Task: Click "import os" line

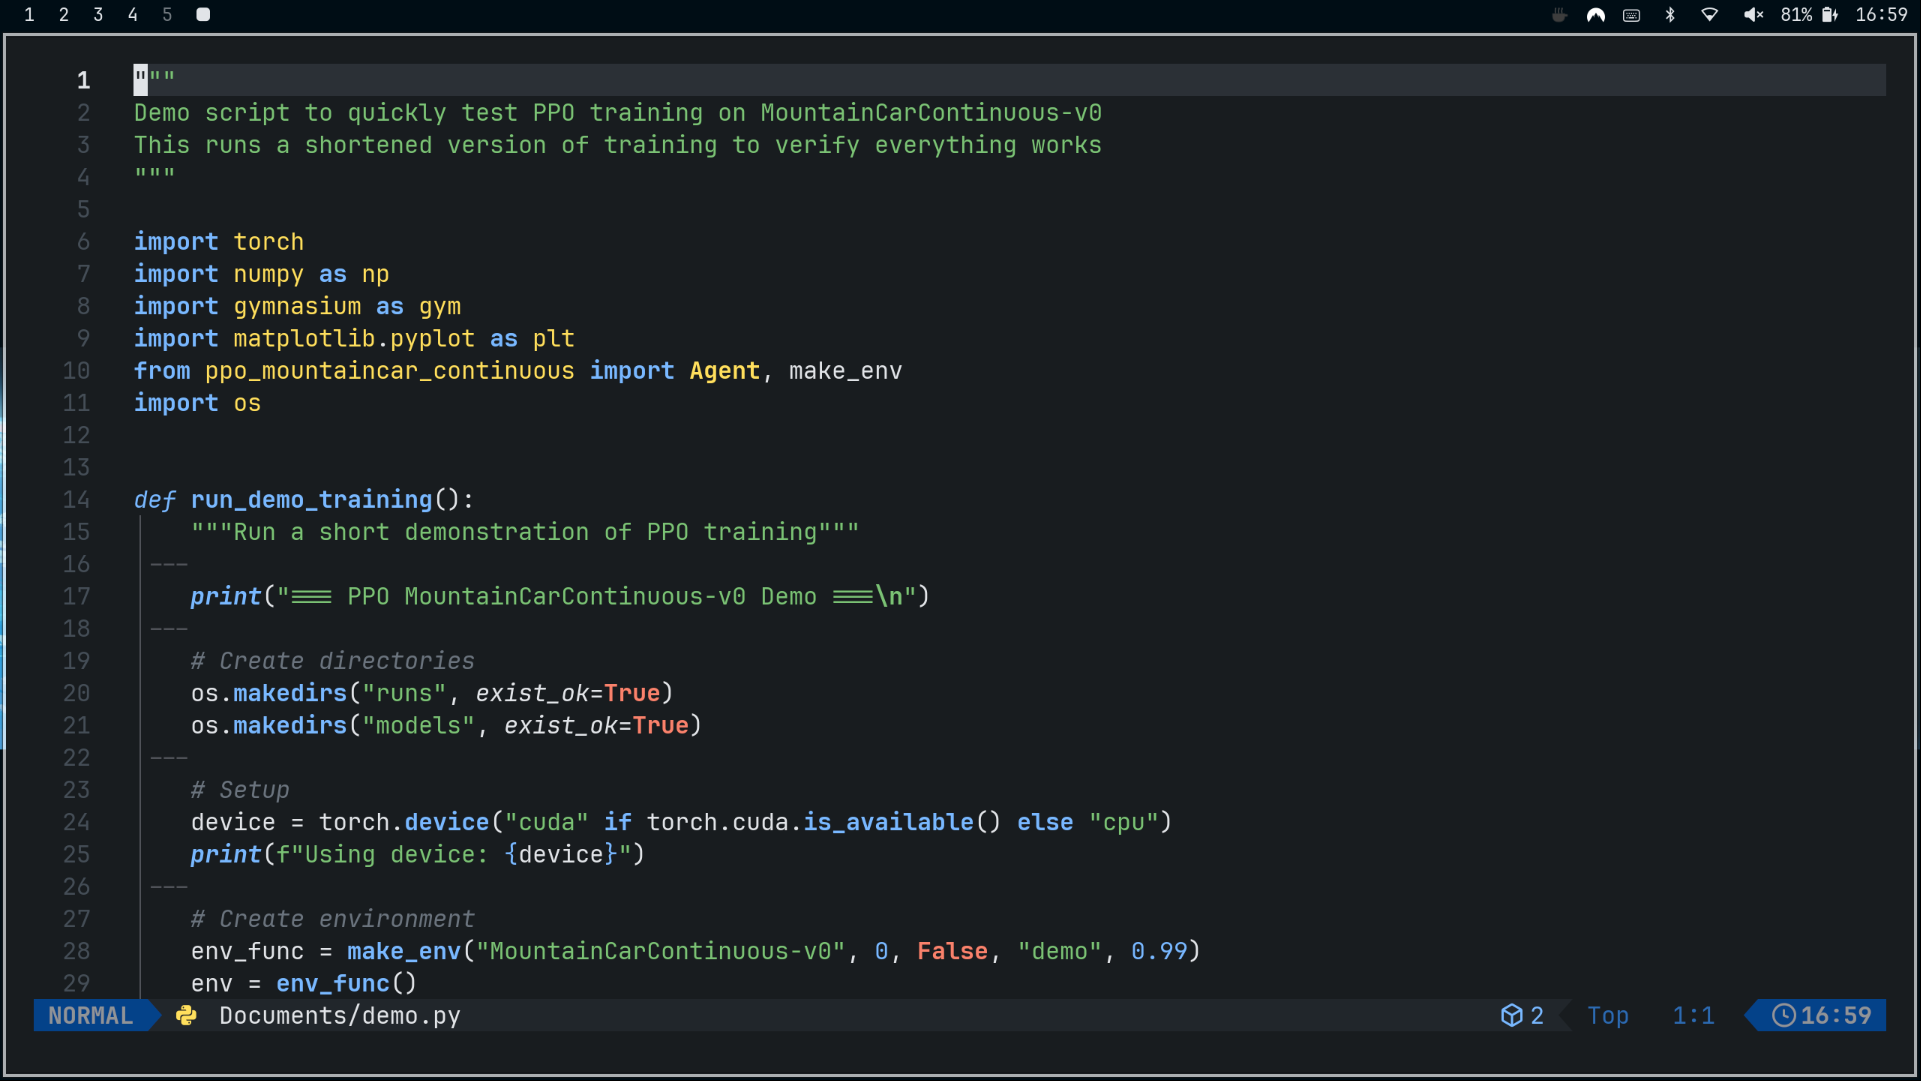Action: click(x=198, y=403)
